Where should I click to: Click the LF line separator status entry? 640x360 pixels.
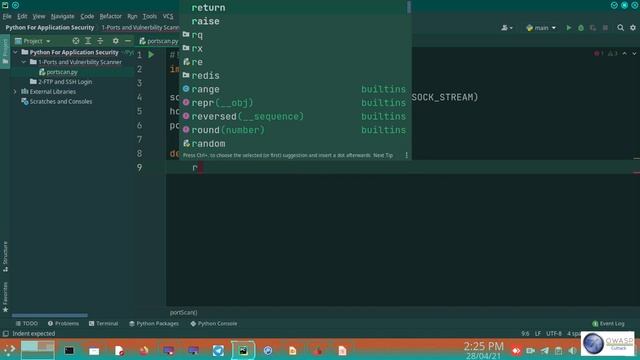[538, 333]
